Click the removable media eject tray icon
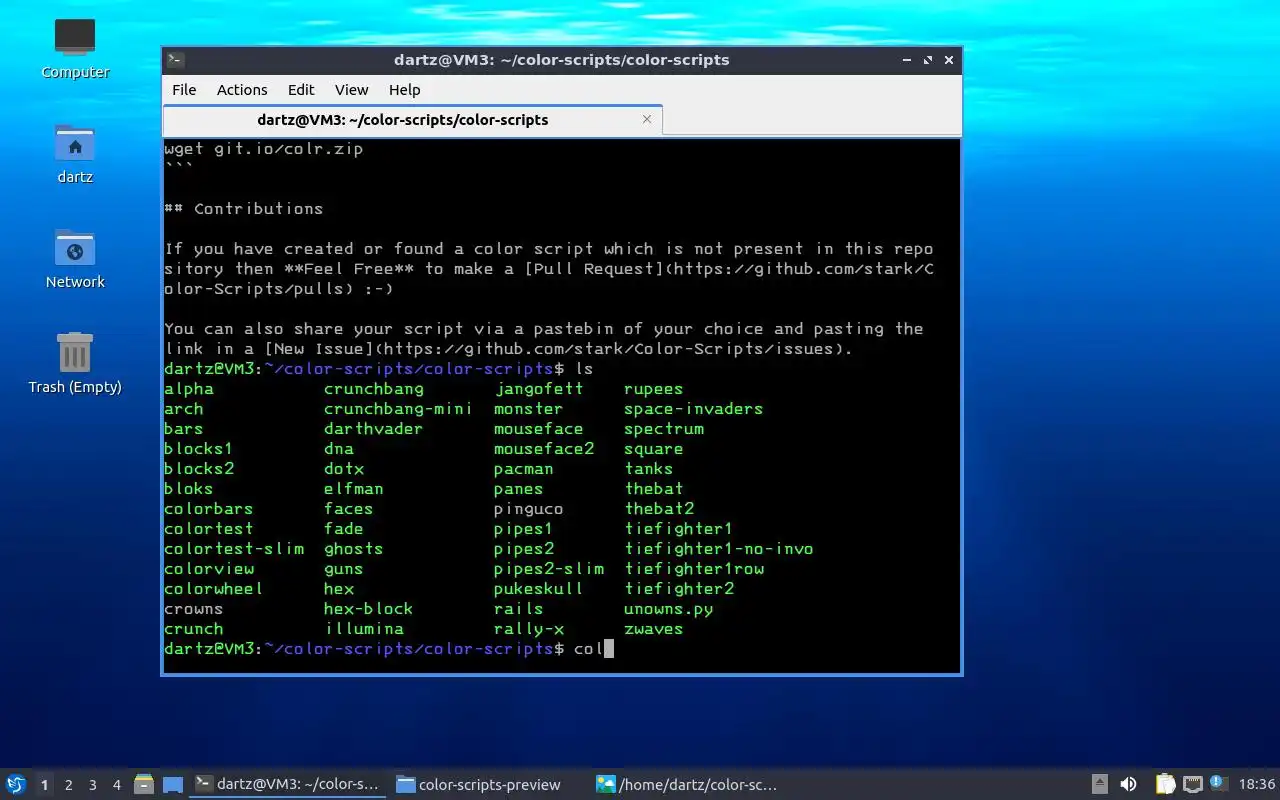The height and width of the screenshot is (800, 1280). click(x=1100, y=784)
